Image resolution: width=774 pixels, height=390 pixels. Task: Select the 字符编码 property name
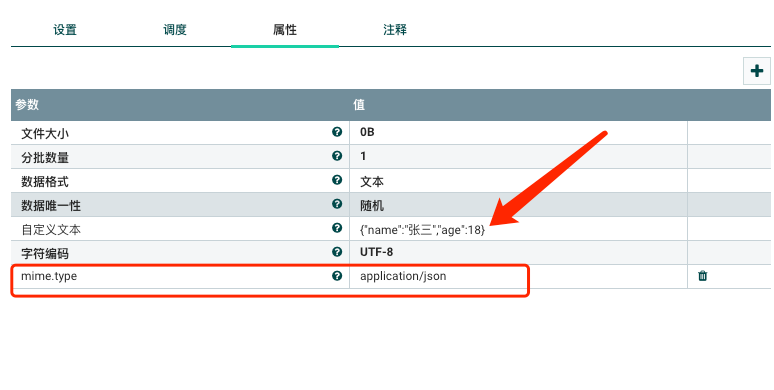(45, 254)
